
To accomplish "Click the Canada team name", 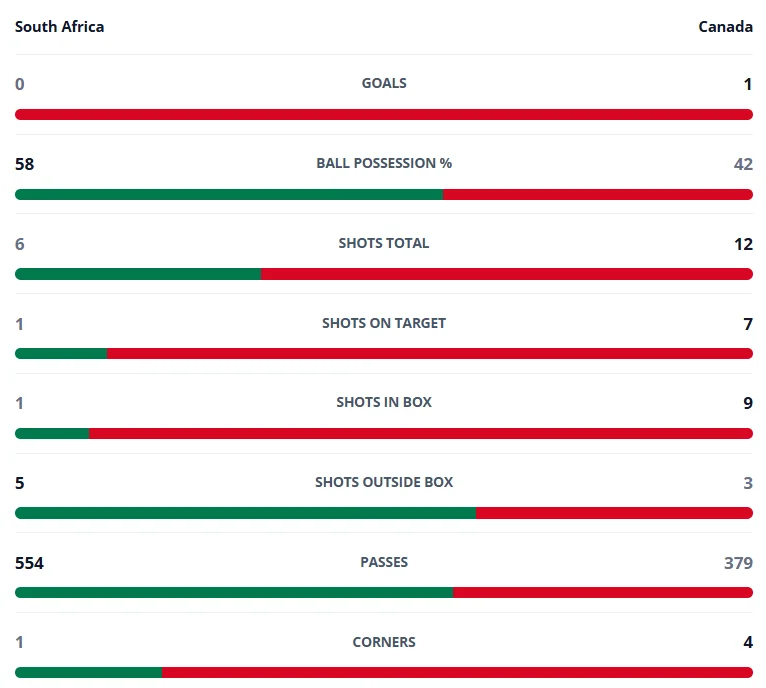I will point(725,26).
